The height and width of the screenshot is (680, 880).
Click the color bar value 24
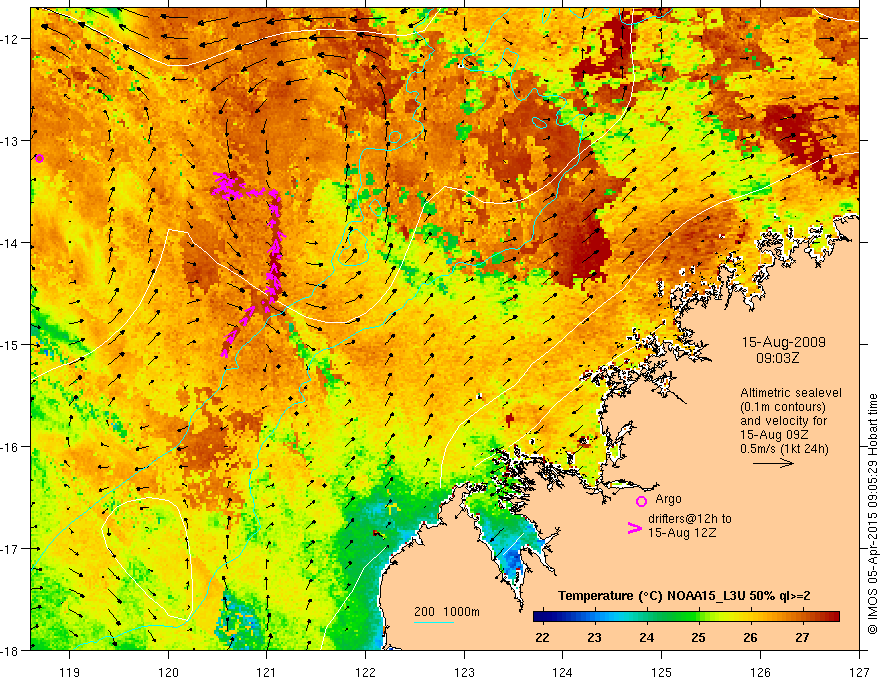647,637
